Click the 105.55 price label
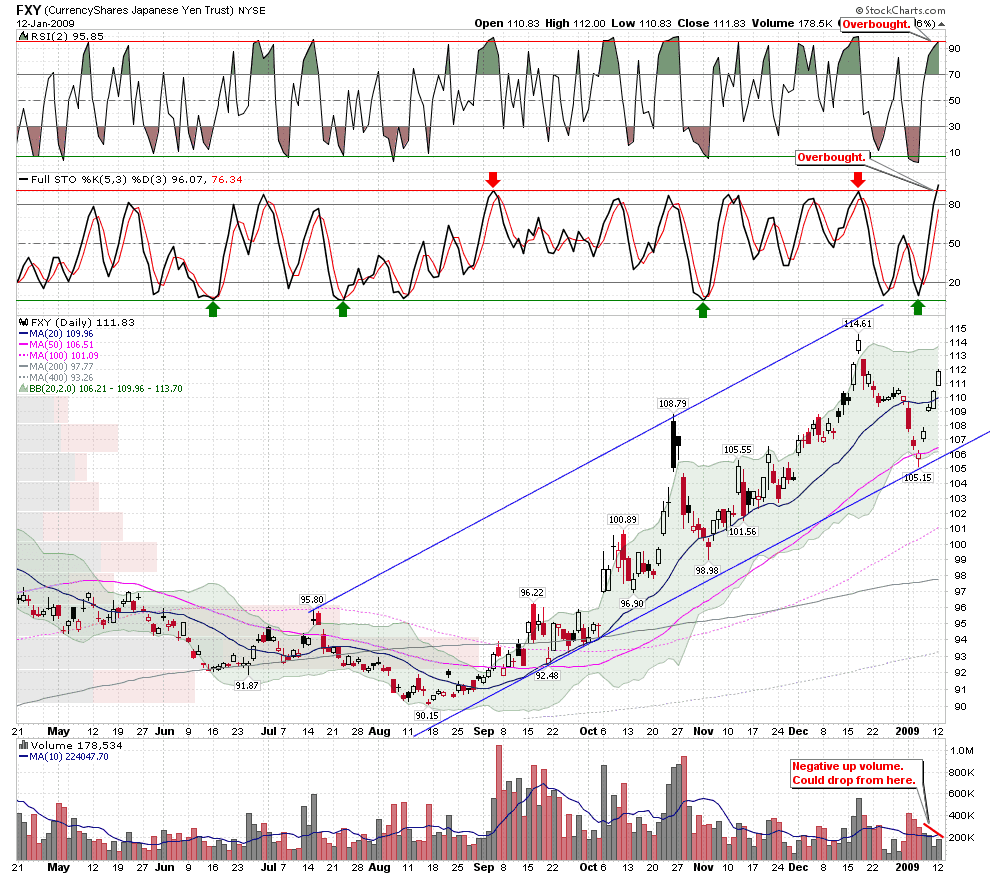The height and width of the screenshot is (876, 990). 737,450
